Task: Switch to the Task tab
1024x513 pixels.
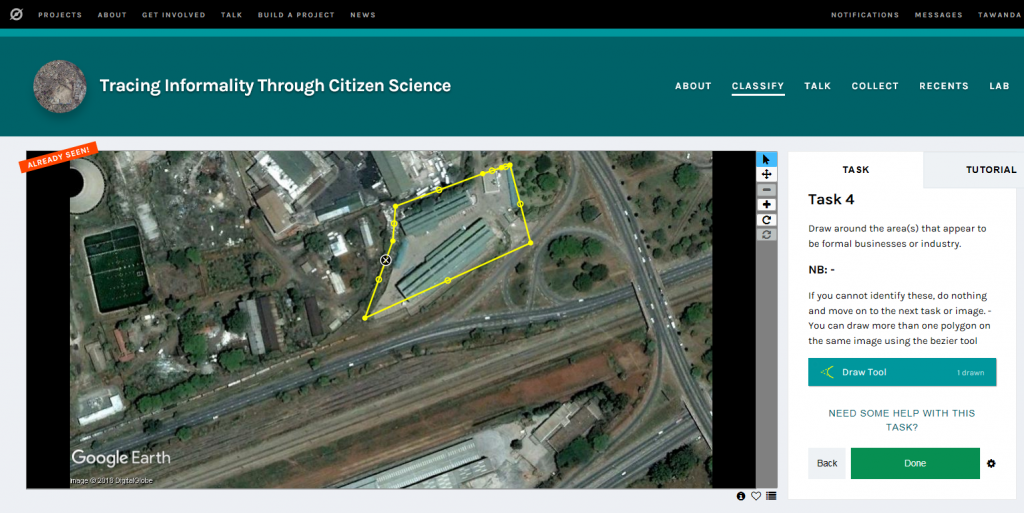Action: [x=856, y=170]
